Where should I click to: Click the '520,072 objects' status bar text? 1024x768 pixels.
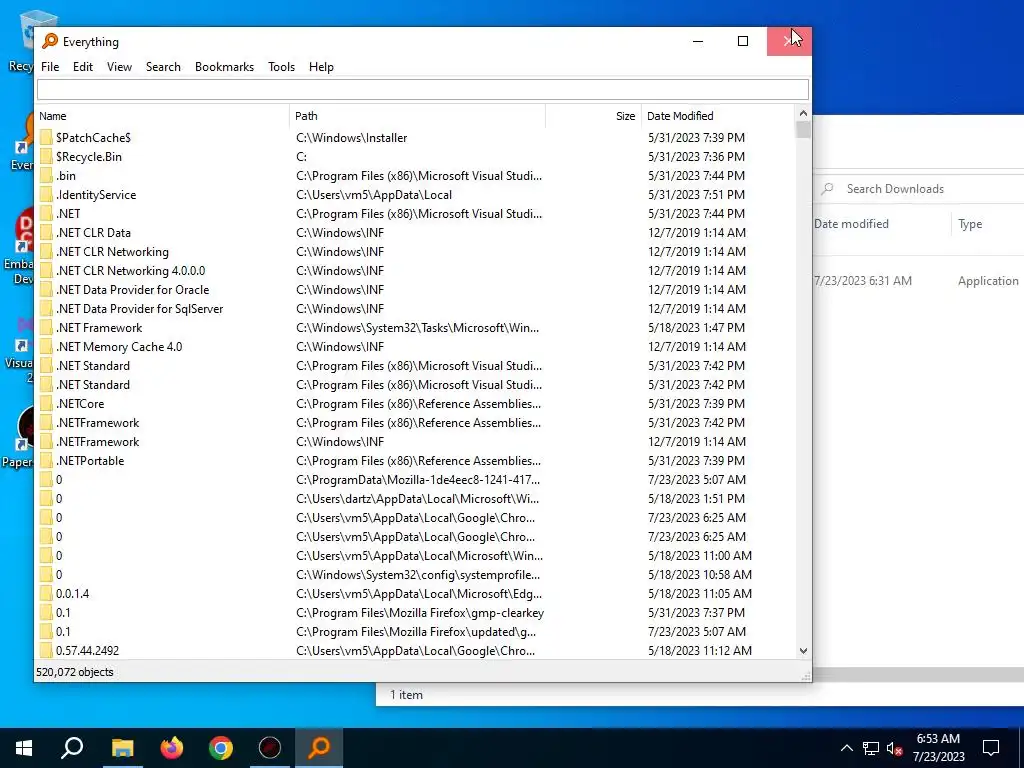[x=74, y=672]
